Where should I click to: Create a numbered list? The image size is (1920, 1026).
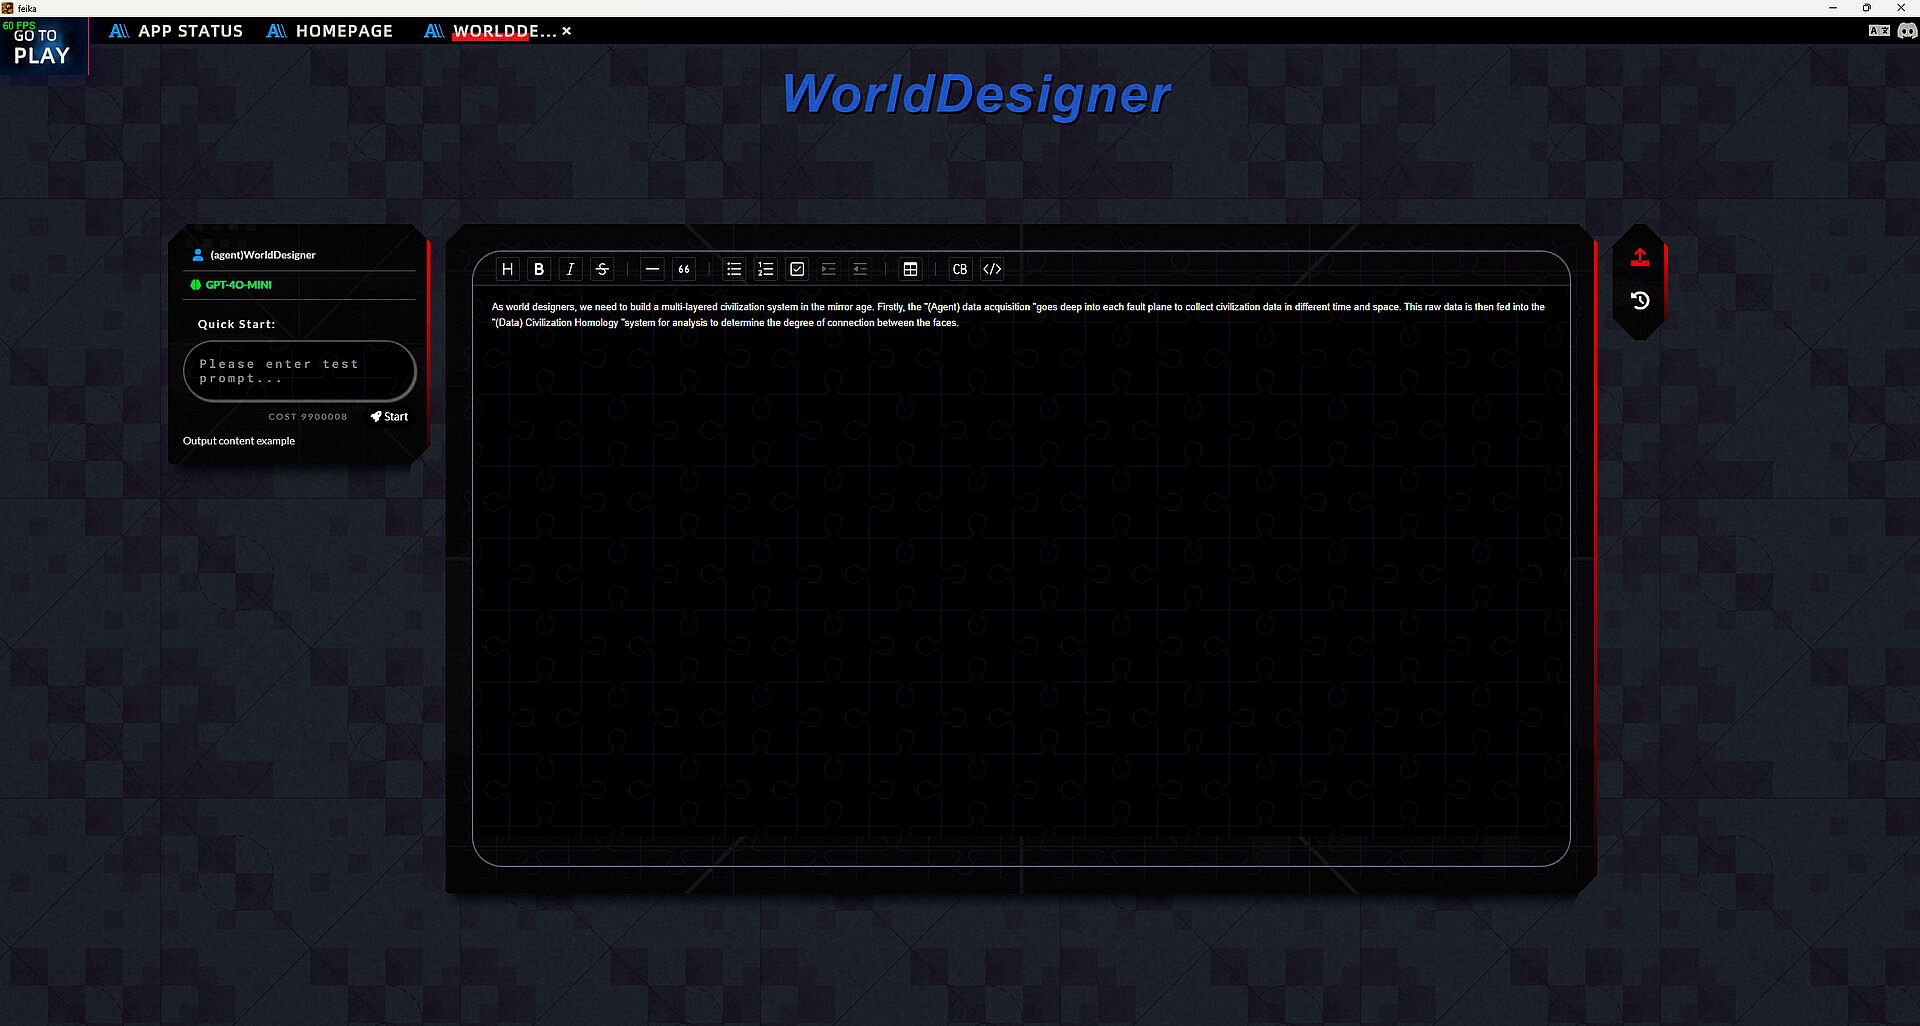pyautogui.click(x=765, y=269)
